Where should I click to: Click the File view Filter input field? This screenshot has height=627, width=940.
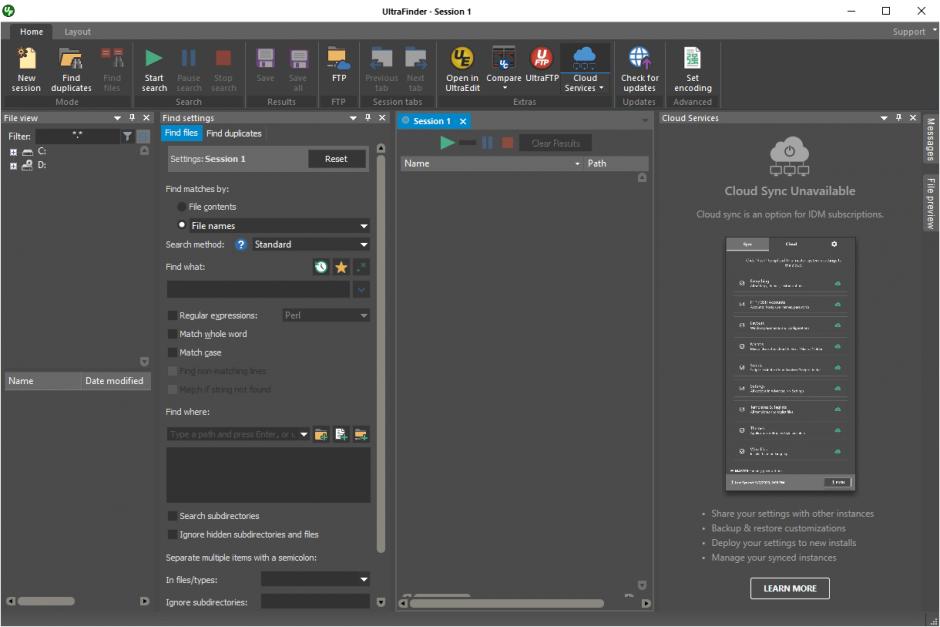[77, 137]
